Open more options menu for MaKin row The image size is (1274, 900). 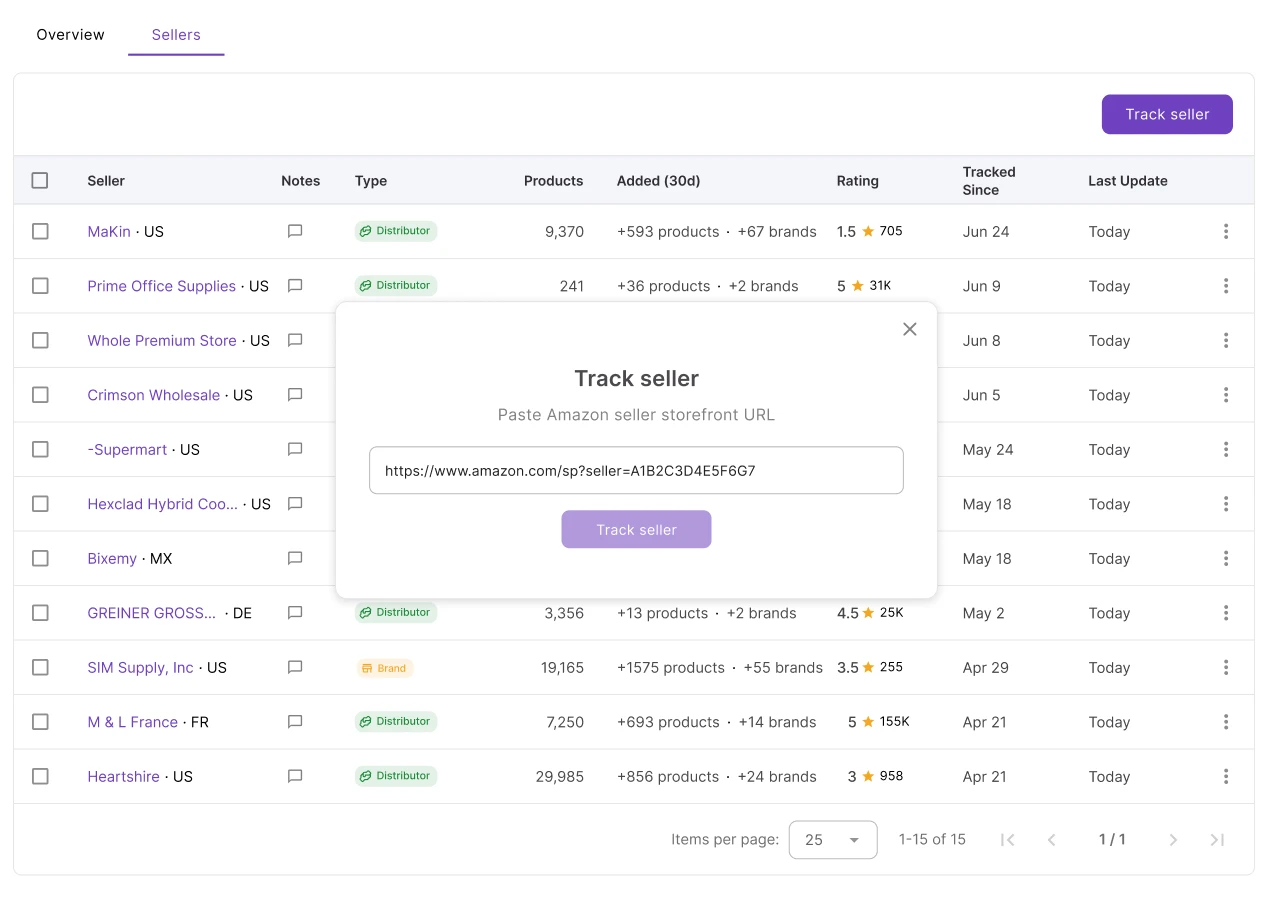pyautogui.click(x=1226, y=231)
